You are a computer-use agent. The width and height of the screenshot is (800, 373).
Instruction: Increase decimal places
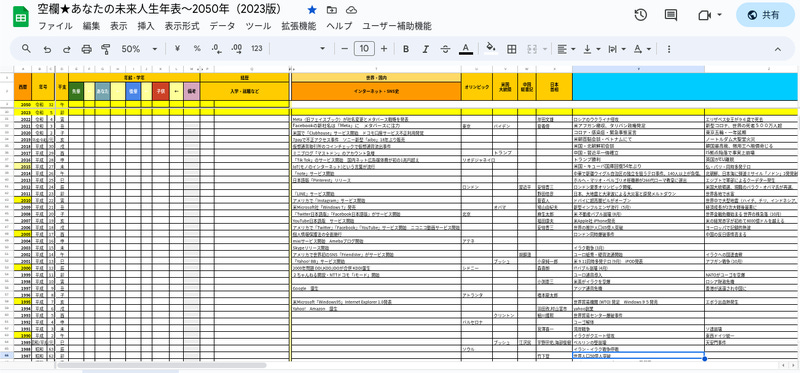pos(236,48)
